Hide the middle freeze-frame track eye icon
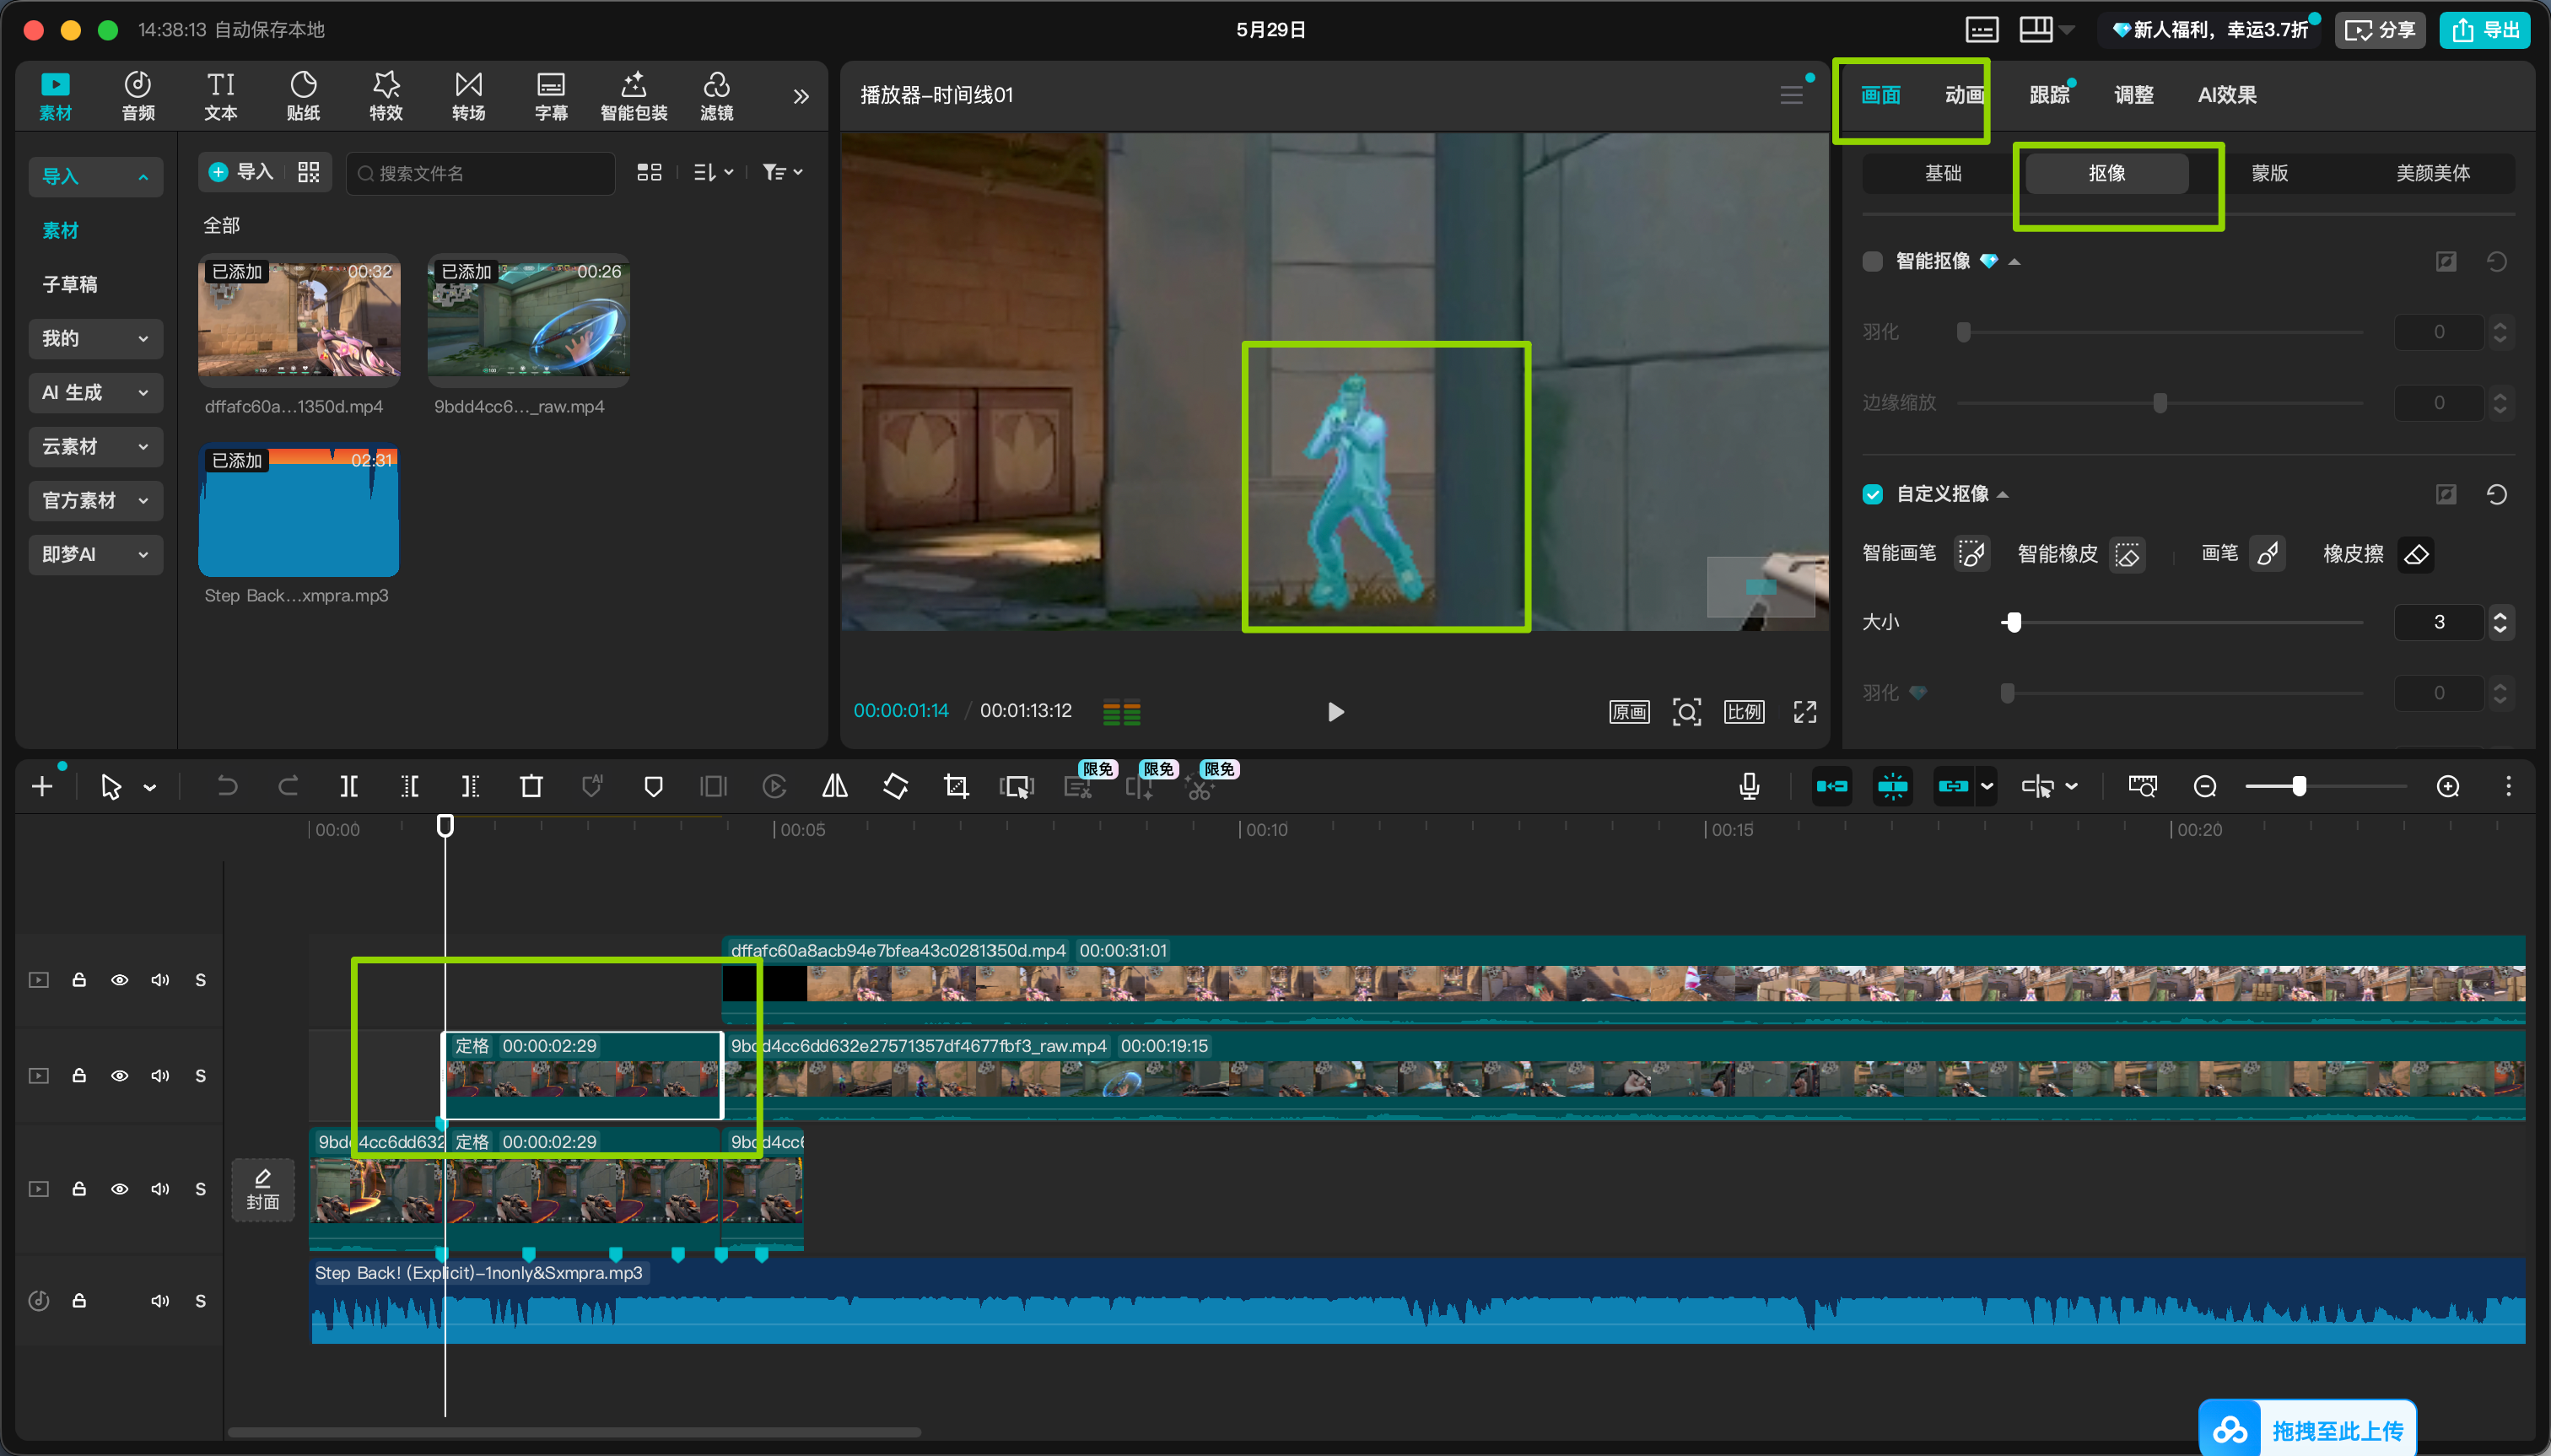The width and height of the screenshot is (2551, 1456). point(119,1076)
